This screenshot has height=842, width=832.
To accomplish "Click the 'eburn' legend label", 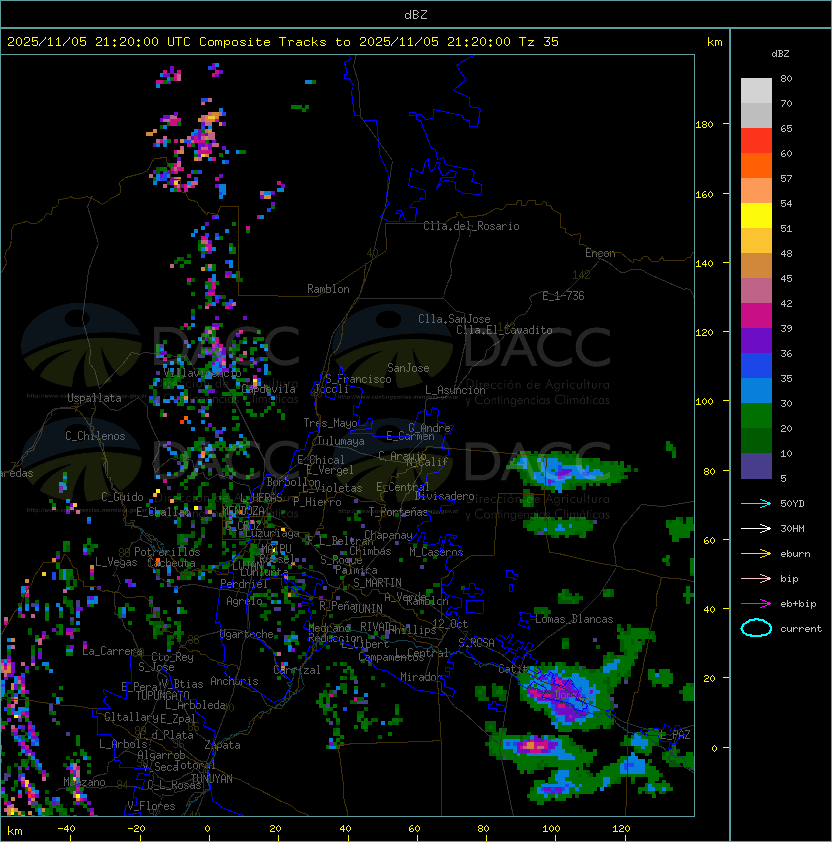I will point(795,554).
